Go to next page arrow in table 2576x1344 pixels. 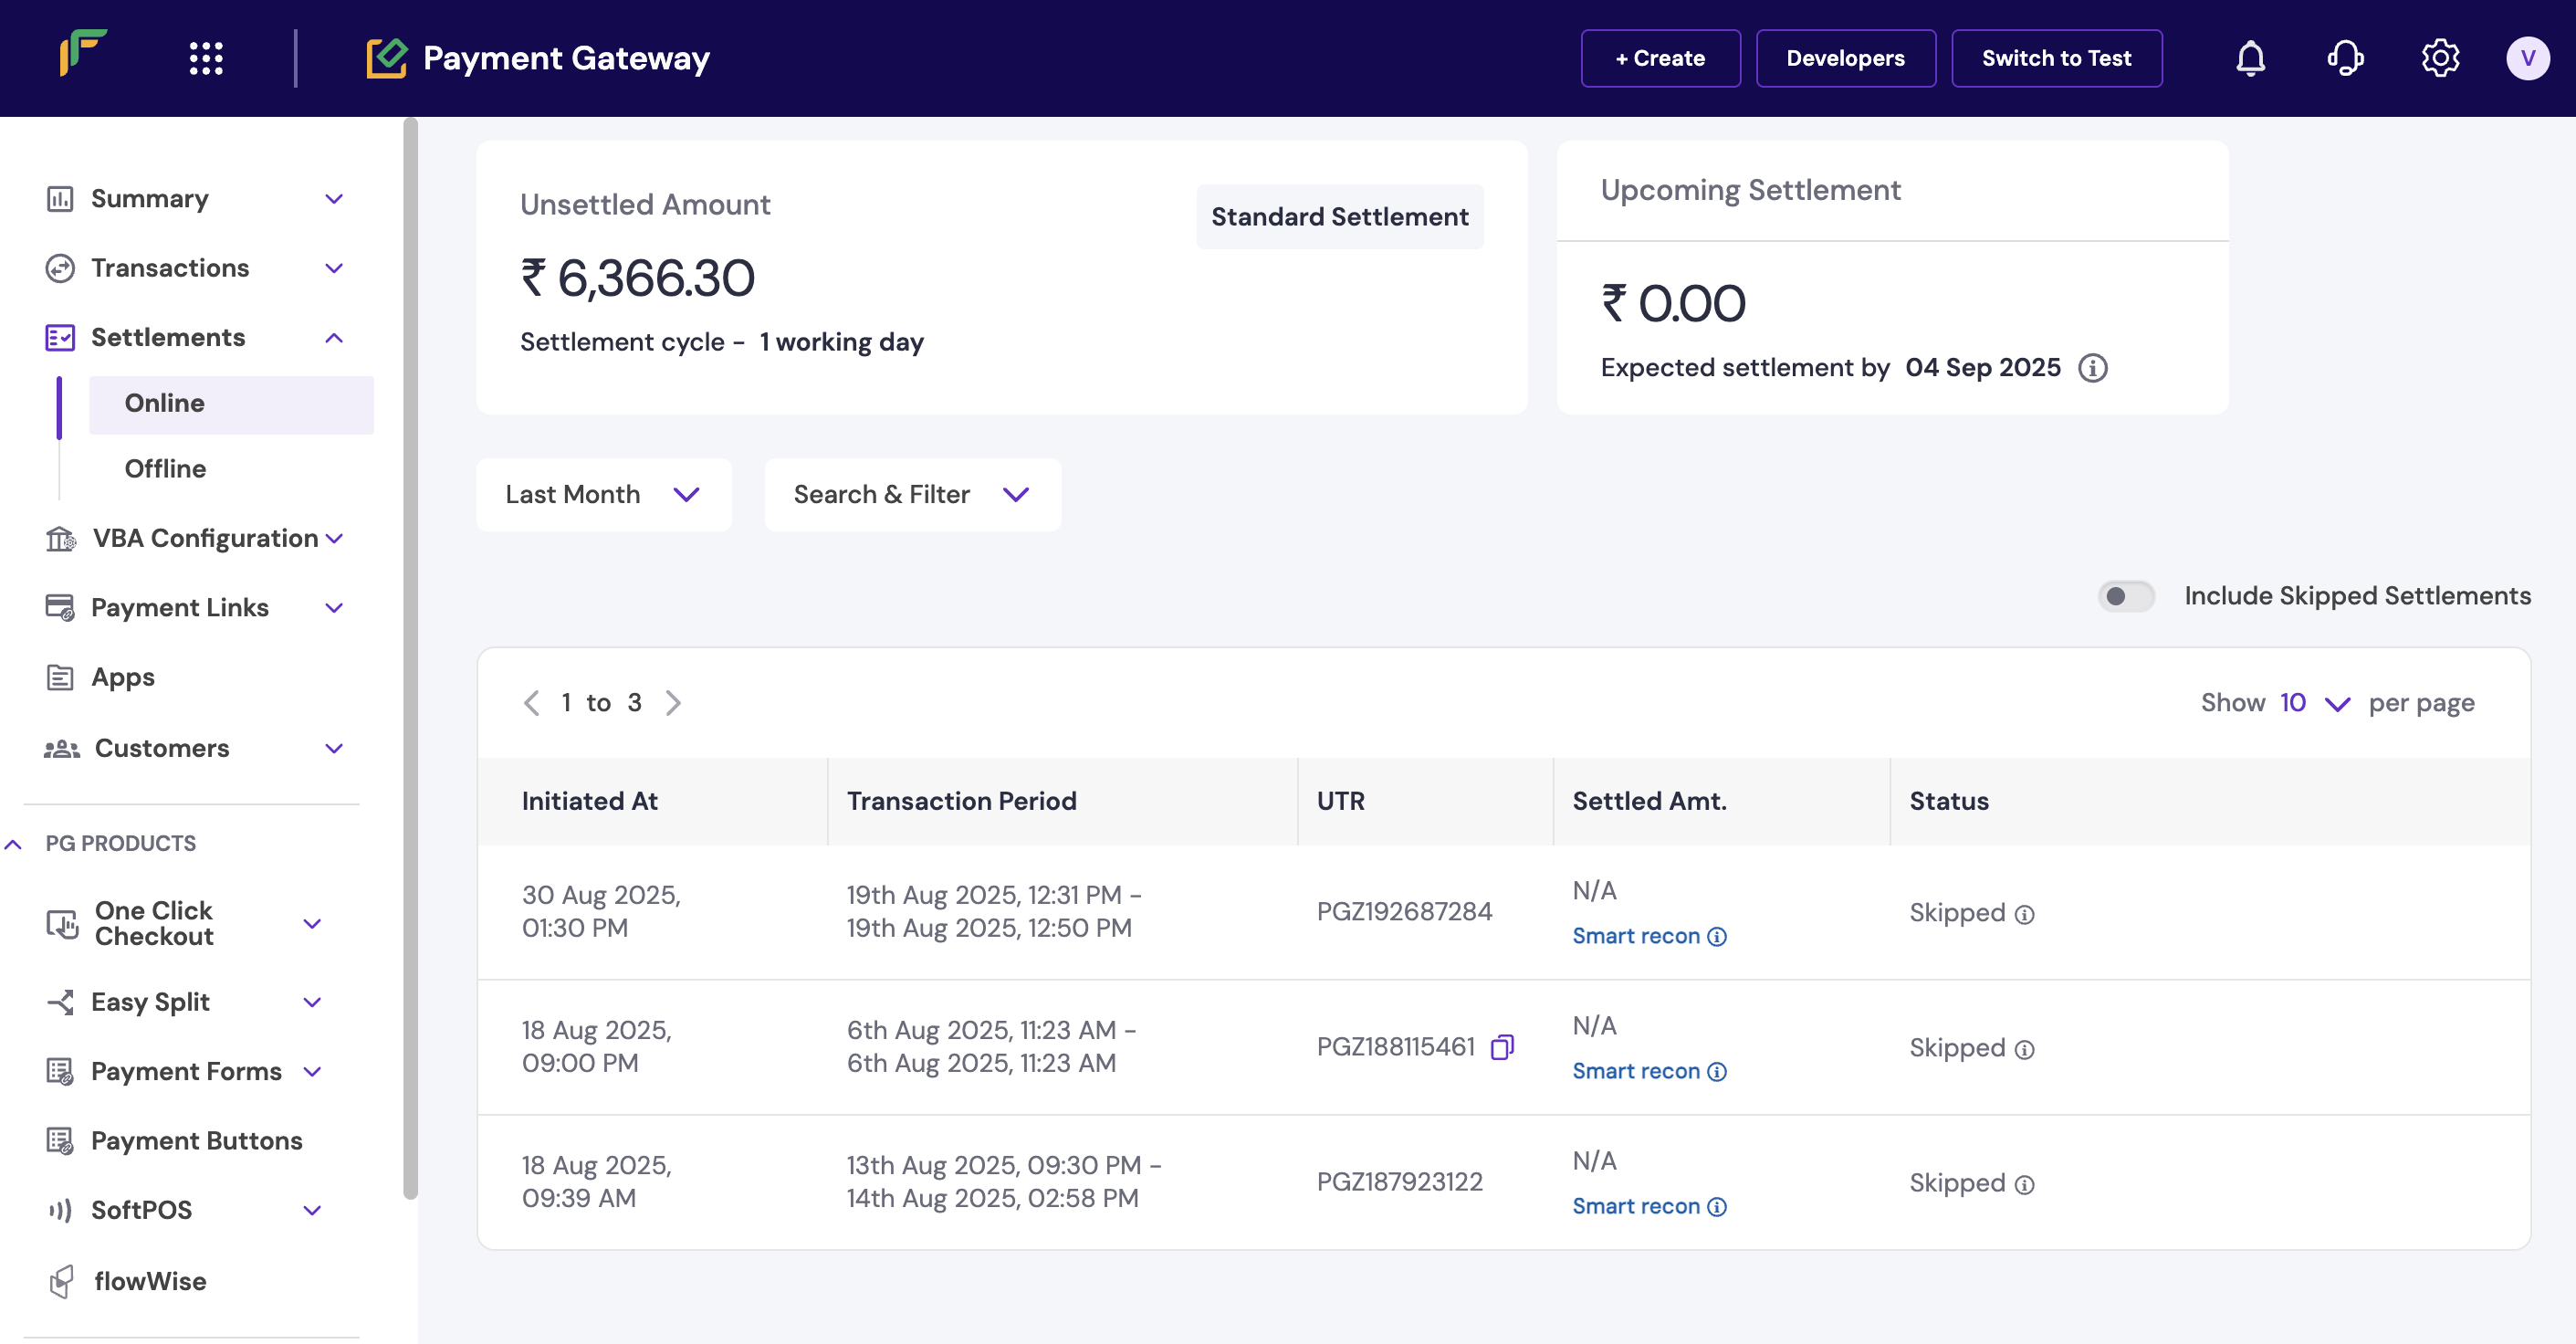[x=674, y=703]
